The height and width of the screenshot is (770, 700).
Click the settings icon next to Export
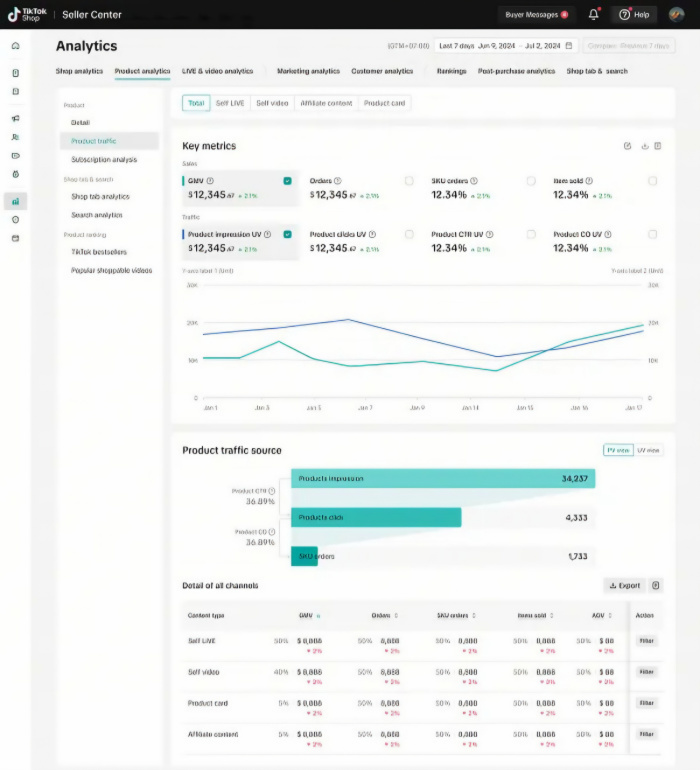[x=655, y=585]
